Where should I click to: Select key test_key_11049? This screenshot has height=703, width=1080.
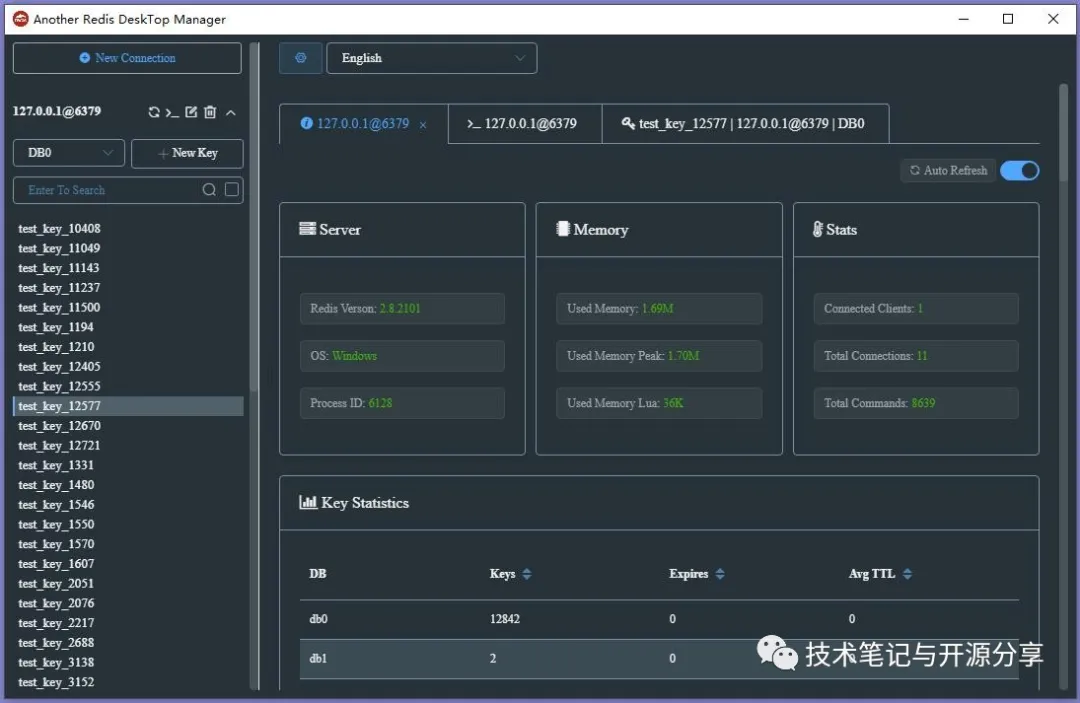point(128,248)
